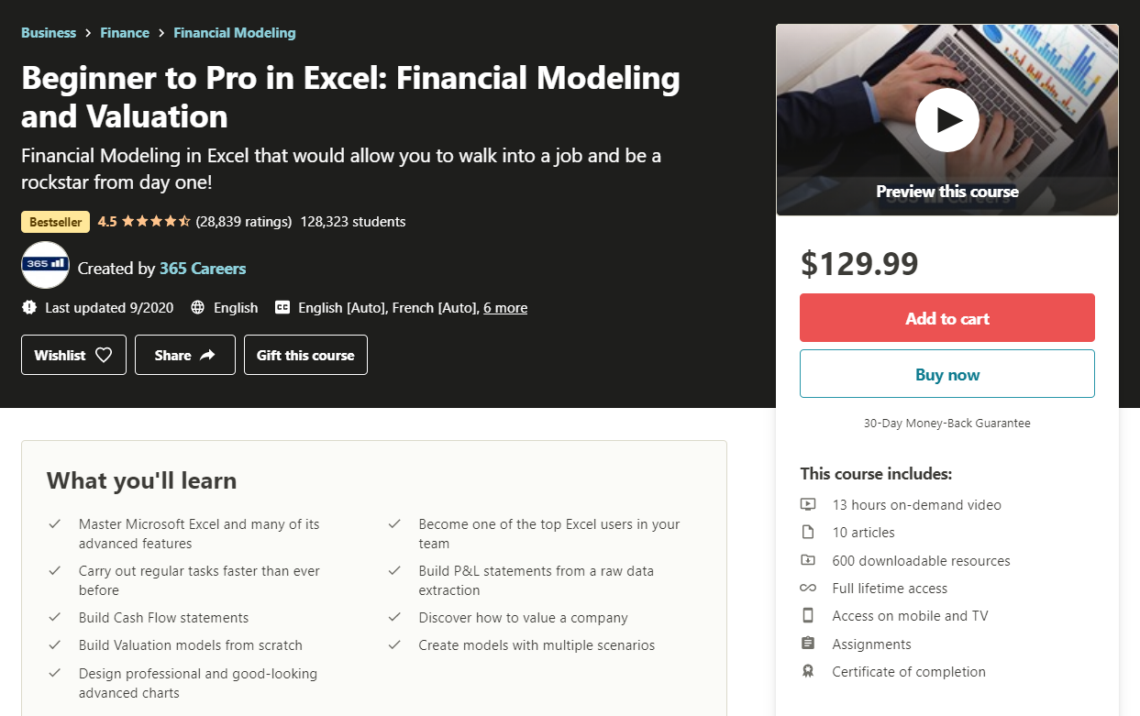Click the full lifetime access infinity icon

pyautogui.click(x=809, y=588)
